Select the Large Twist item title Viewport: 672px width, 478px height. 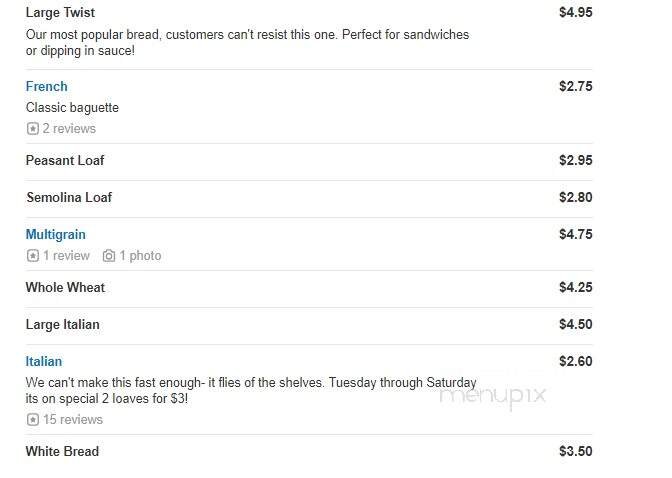tap(60, 13)
